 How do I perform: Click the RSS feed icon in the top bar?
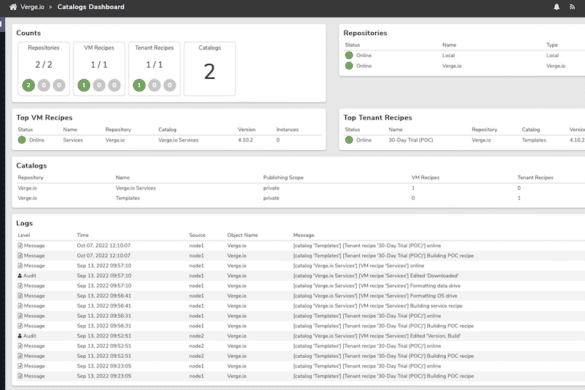coord(572,7)
